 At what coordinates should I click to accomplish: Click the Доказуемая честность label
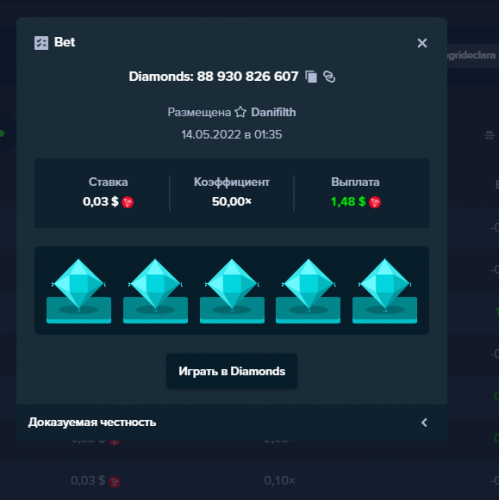coord(92,422)
